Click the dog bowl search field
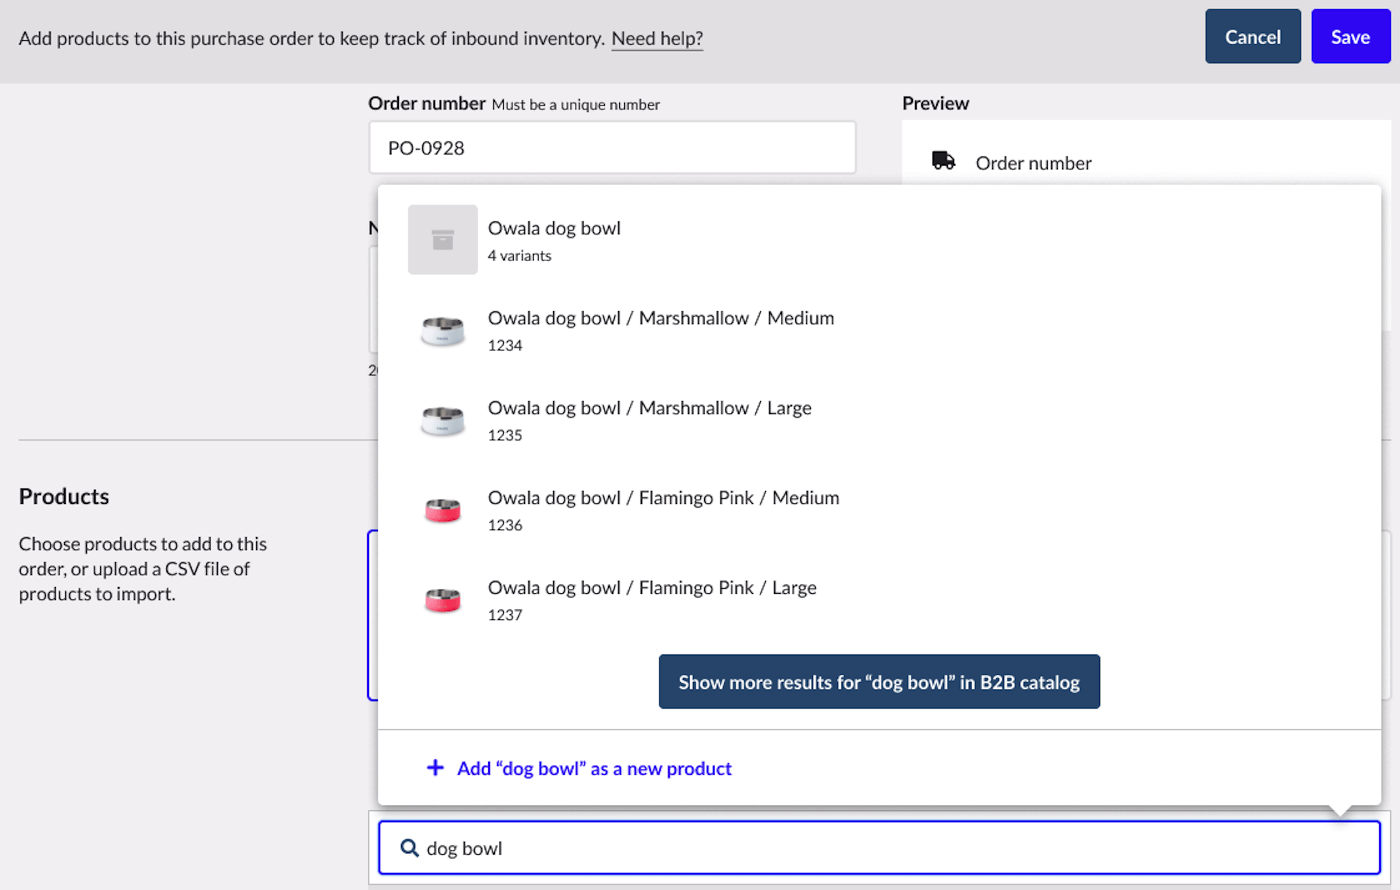Screen dimensions: 1400x890 [879, 848]
